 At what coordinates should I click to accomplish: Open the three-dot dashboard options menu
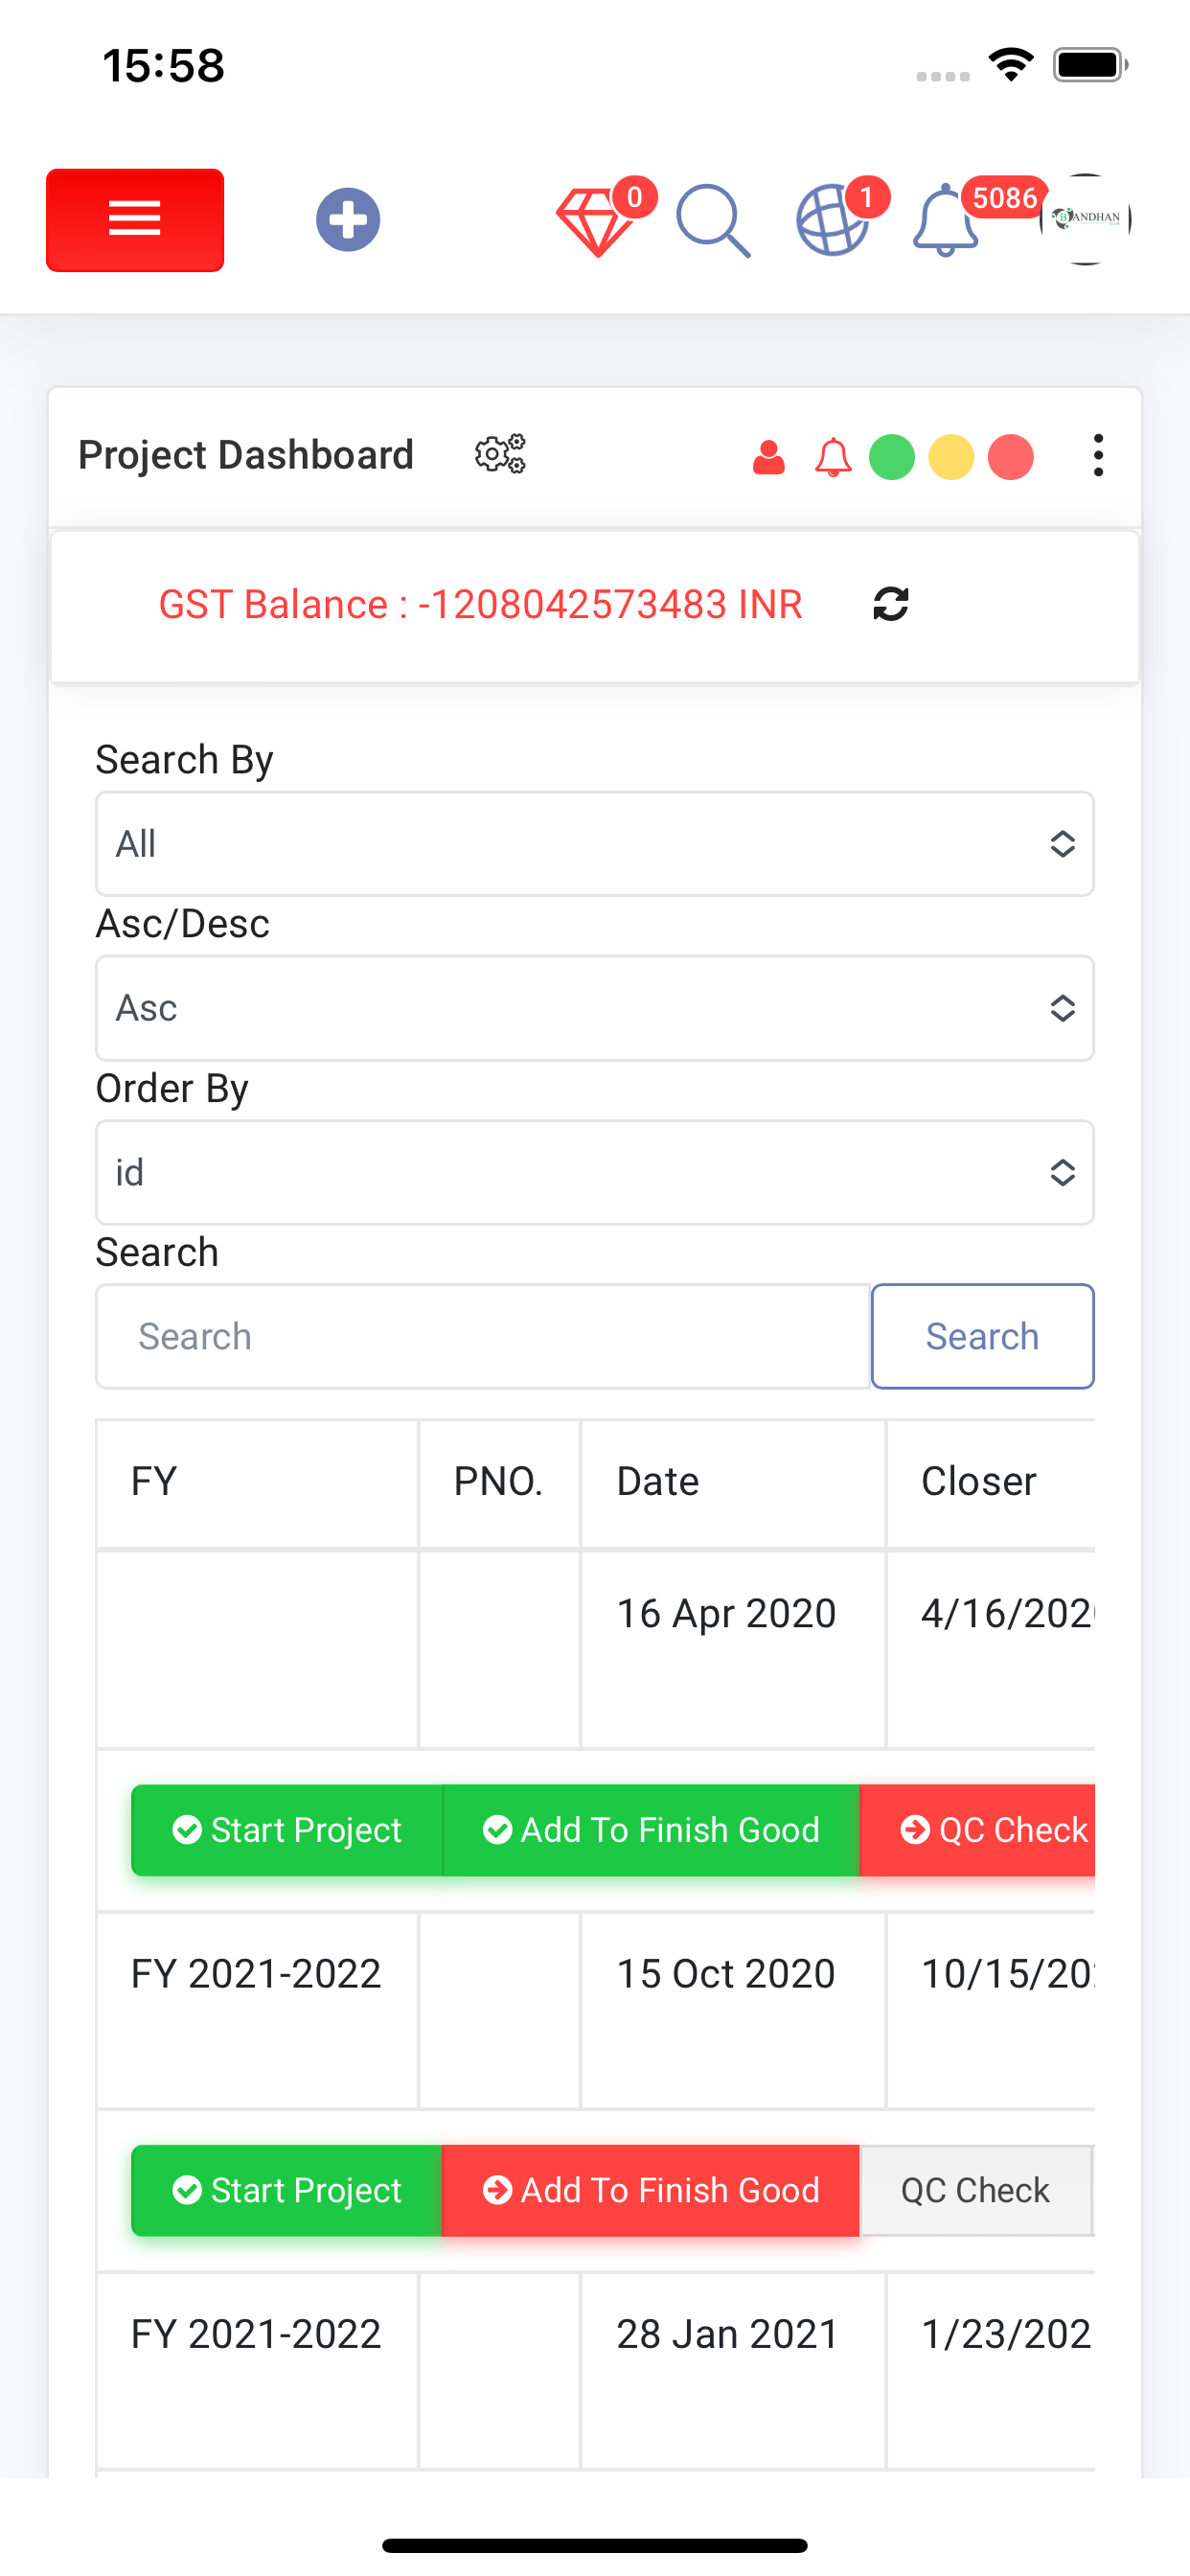(1098, 456)
